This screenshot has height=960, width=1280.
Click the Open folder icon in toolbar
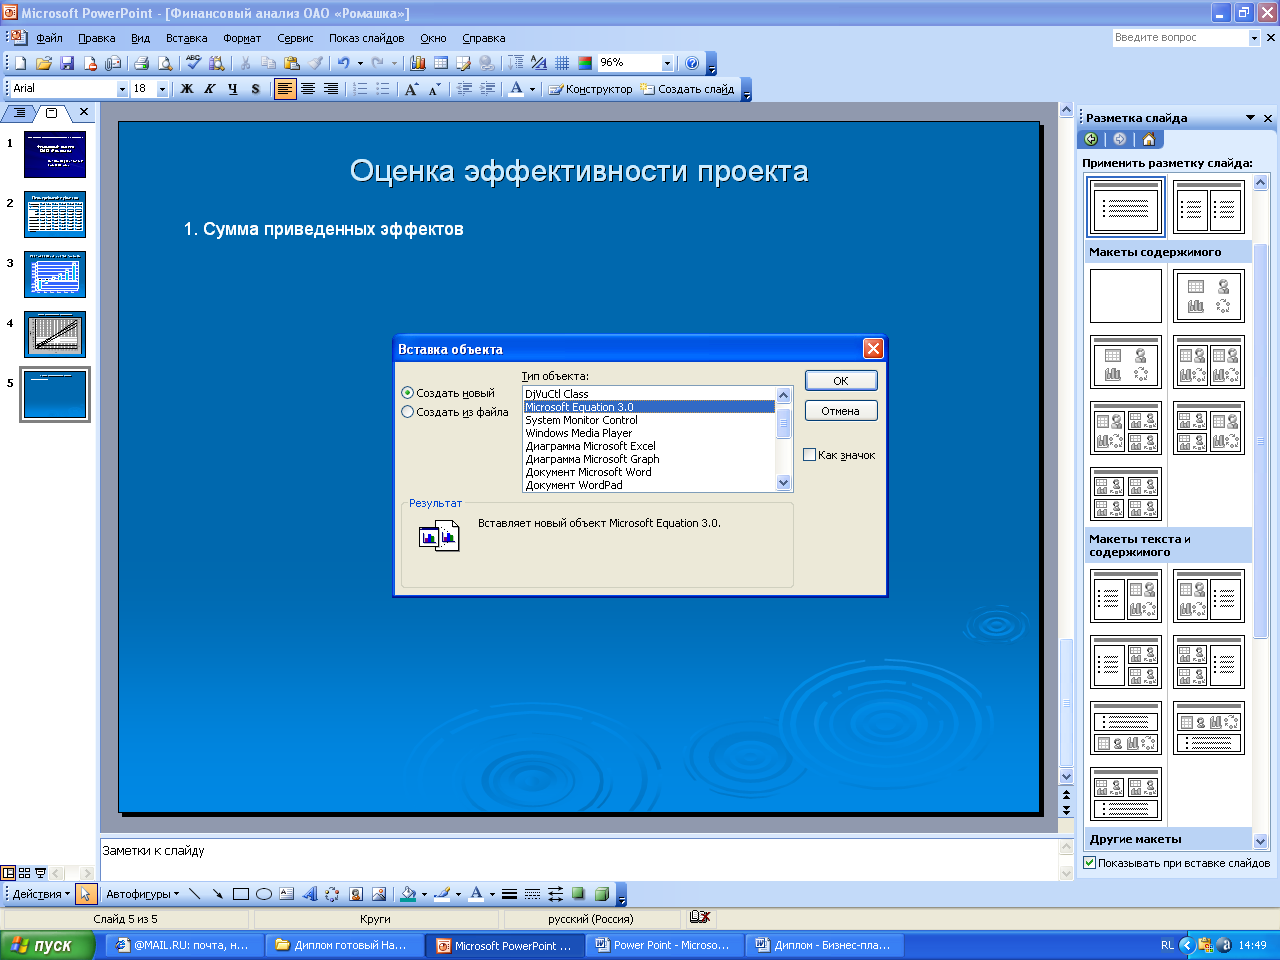(44, 63)
